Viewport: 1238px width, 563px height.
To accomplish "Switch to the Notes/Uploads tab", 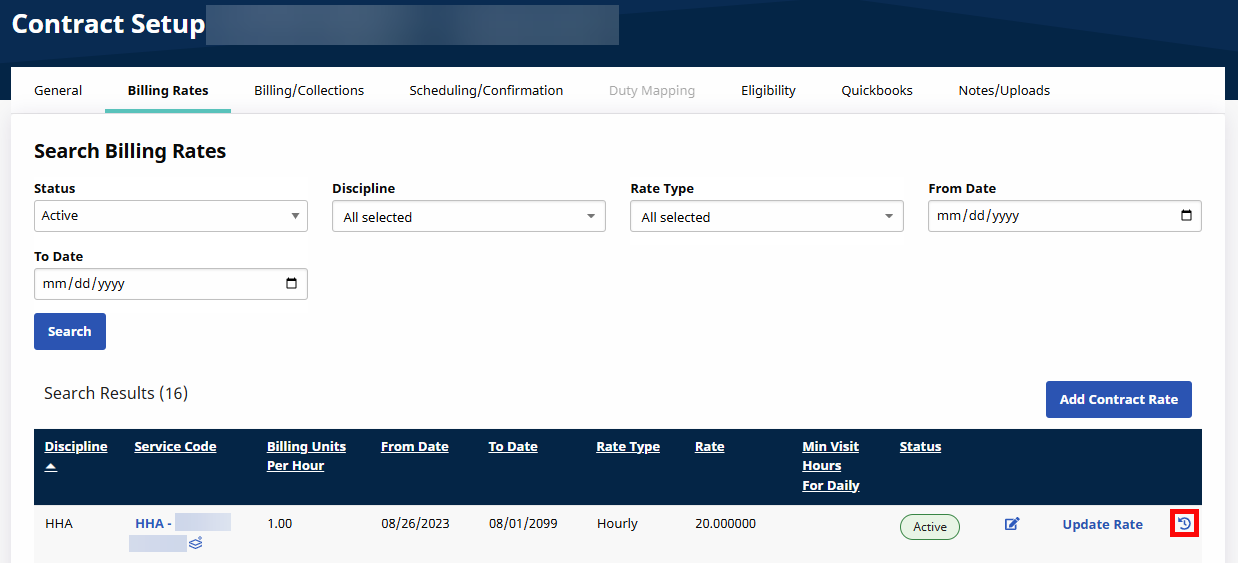I will (x=1004, y=90).
